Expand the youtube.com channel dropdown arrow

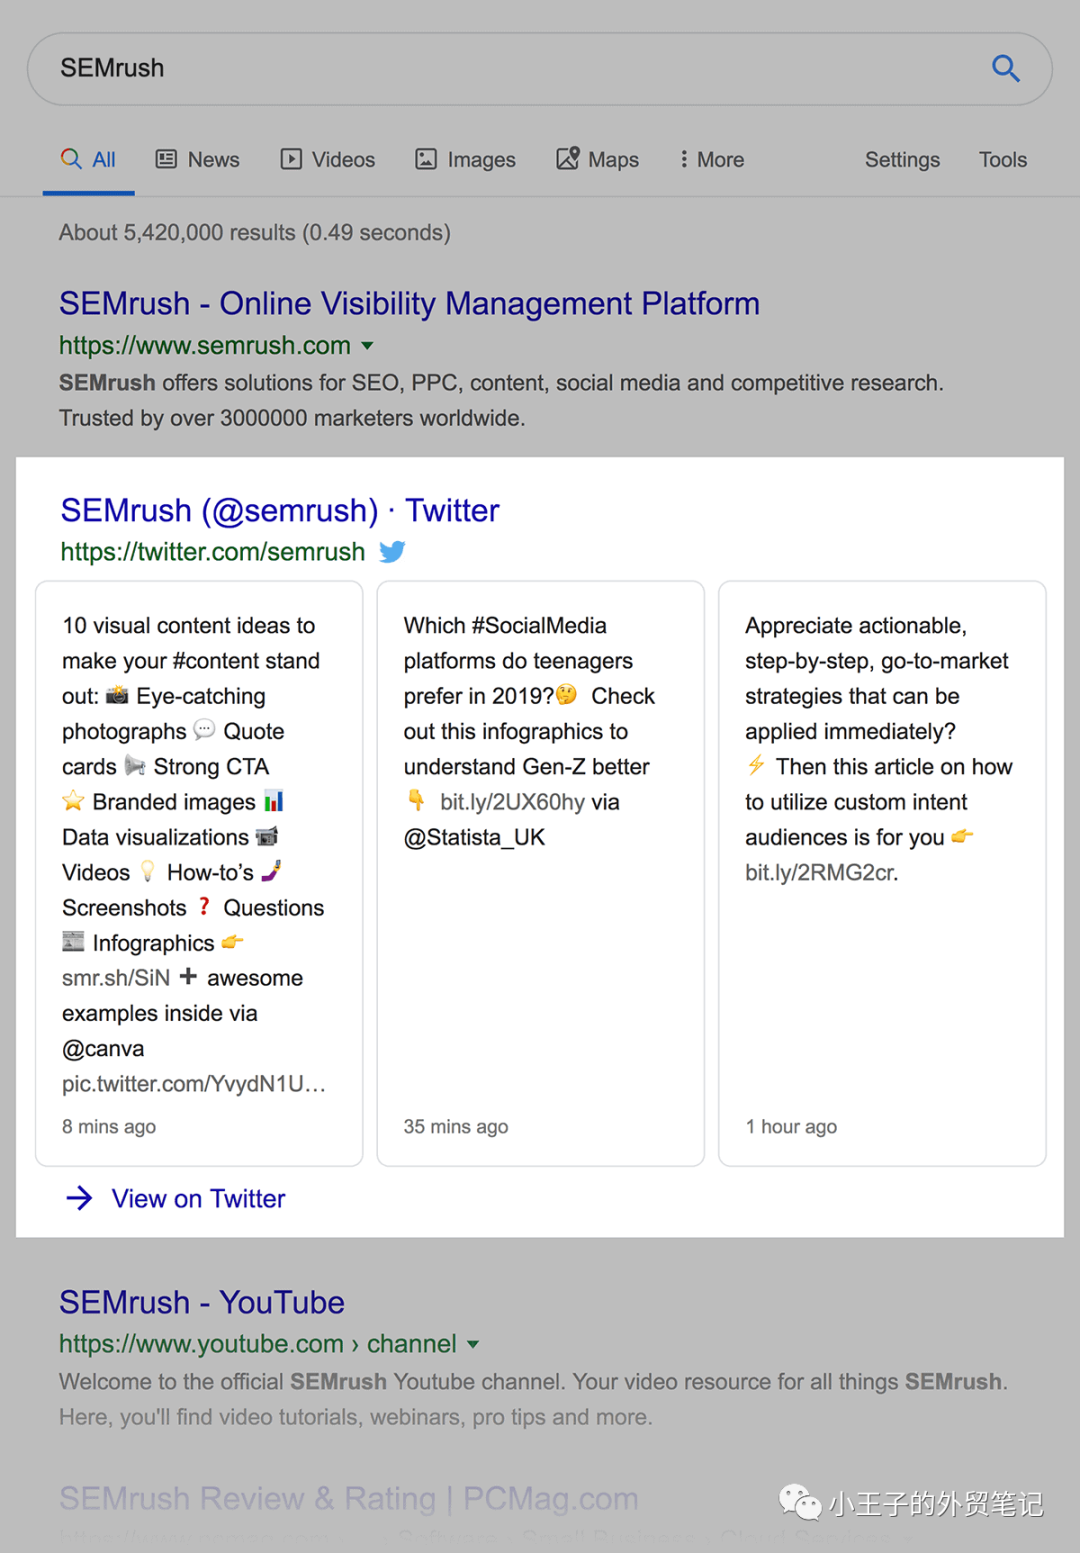(x=473, y=1345)
